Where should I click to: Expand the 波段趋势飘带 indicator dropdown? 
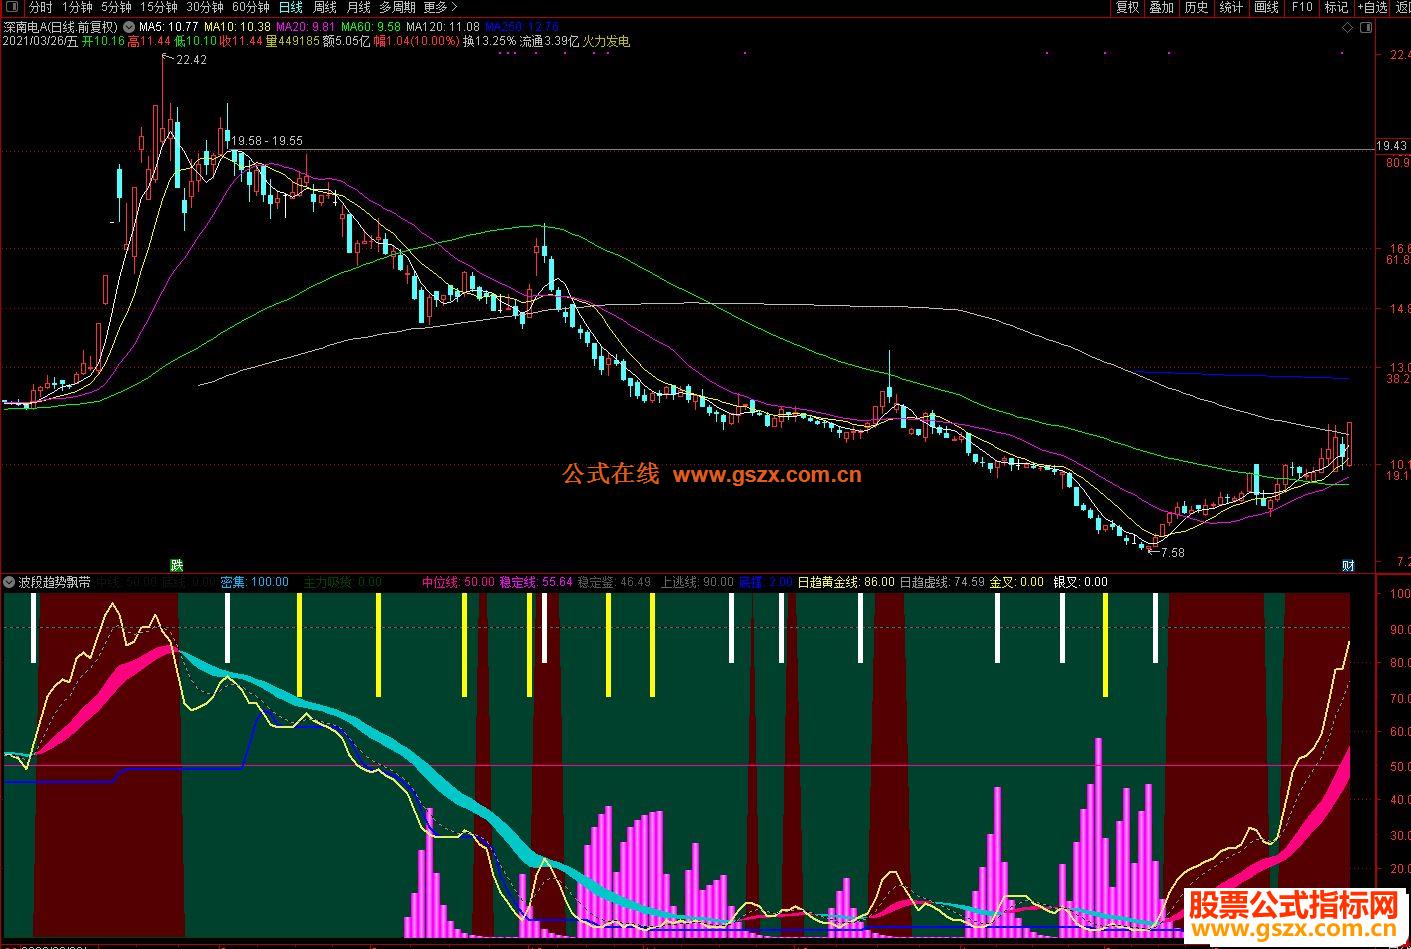(9, 581)
